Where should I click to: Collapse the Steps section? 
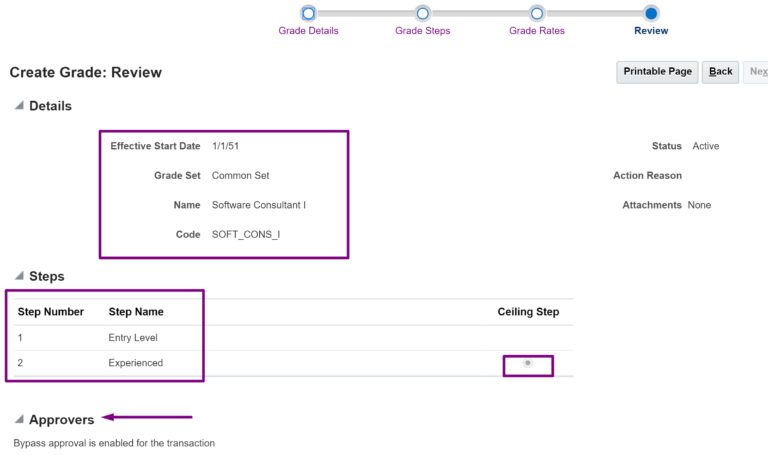(x=19, y=276)
